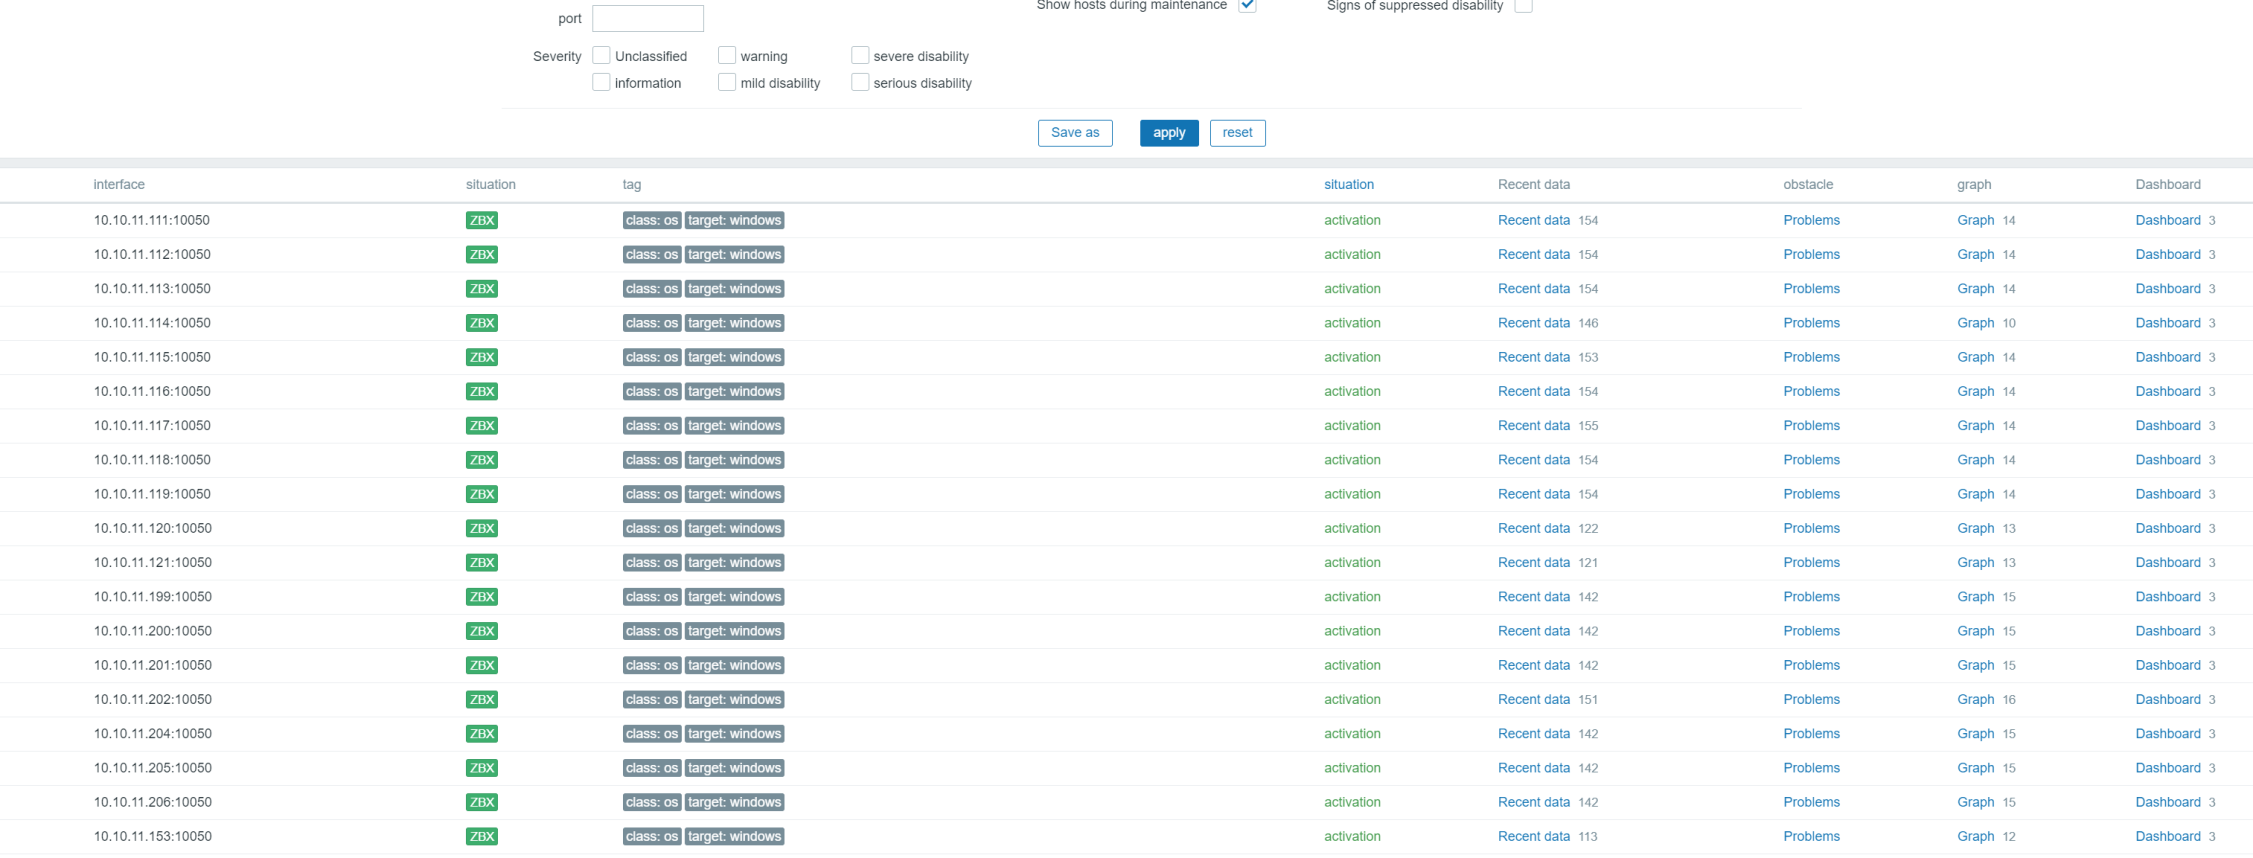This screenshot has width=2253, height=858.
Task: Select 'target: windows' tag on 10.10.11.113 row
Action: point(734,289)
